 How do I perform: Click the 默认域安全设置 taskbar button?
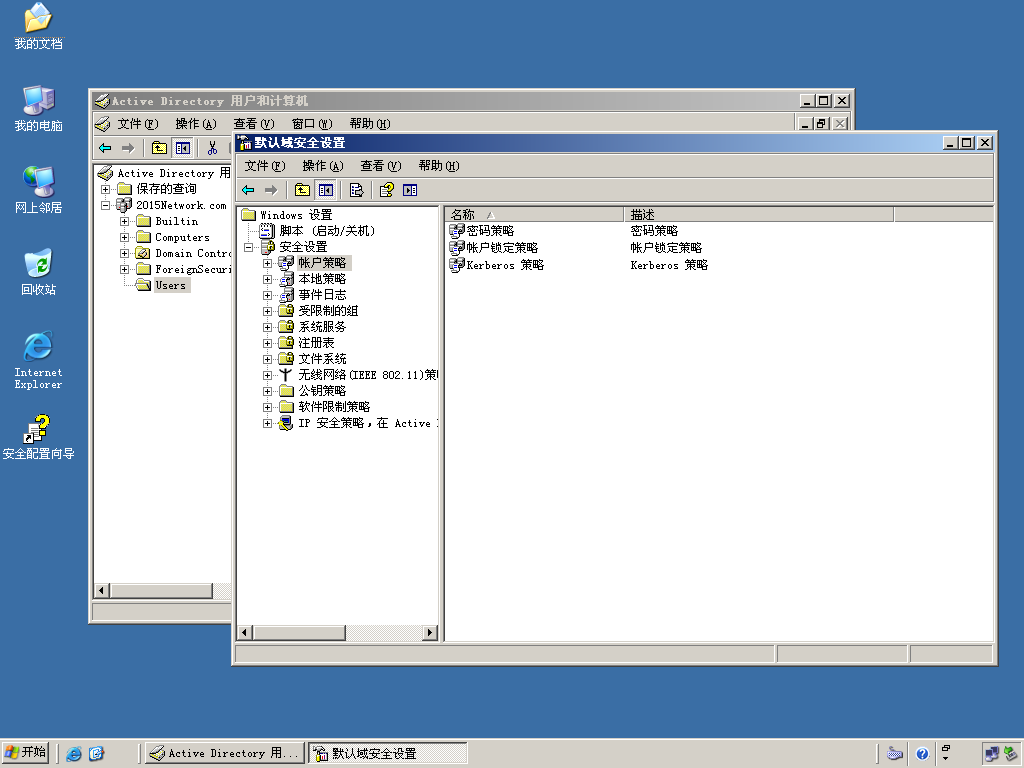pyautogui.click(x=388, y=754)
